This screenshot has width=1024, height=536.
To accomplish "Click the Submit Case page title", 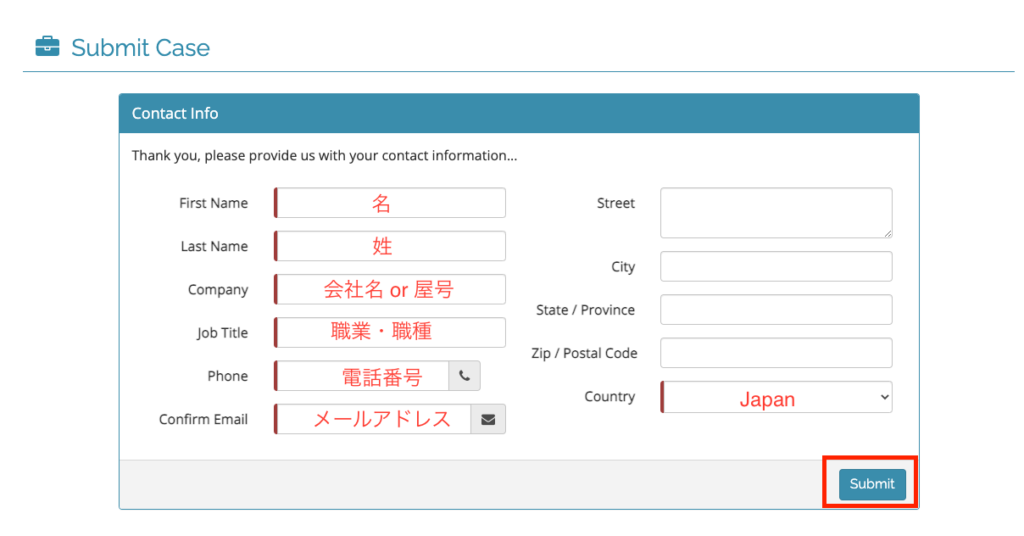I will click(x=140, y=48).
